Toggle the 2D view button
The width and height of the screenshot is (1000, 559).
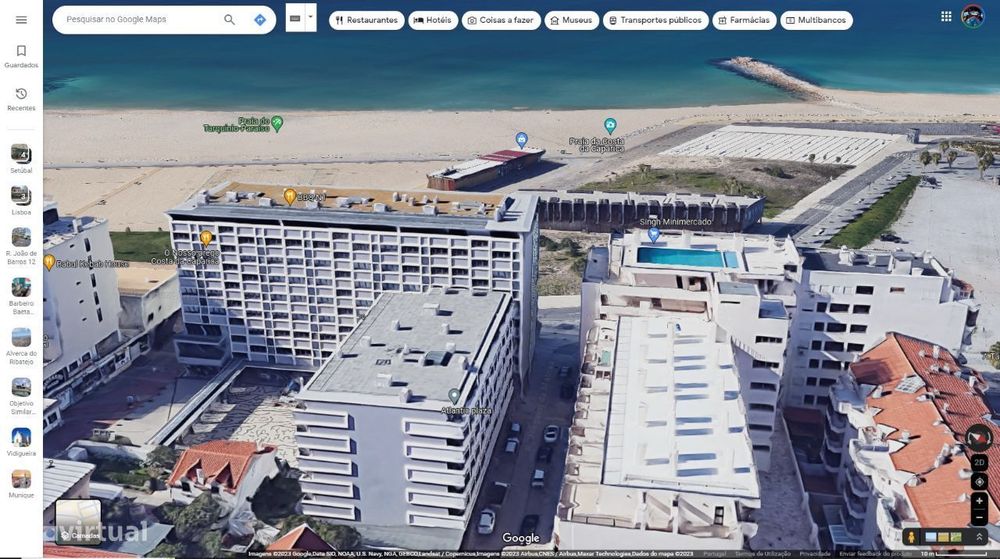(980, 462)
